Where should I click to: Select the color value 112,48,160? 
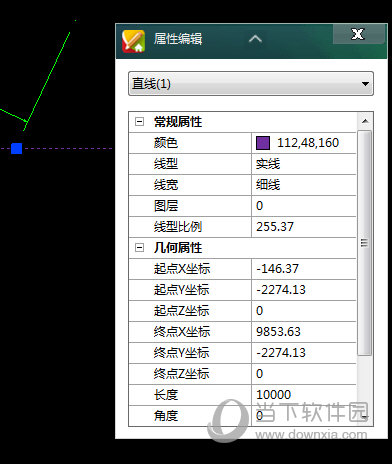tap(308, 143)
